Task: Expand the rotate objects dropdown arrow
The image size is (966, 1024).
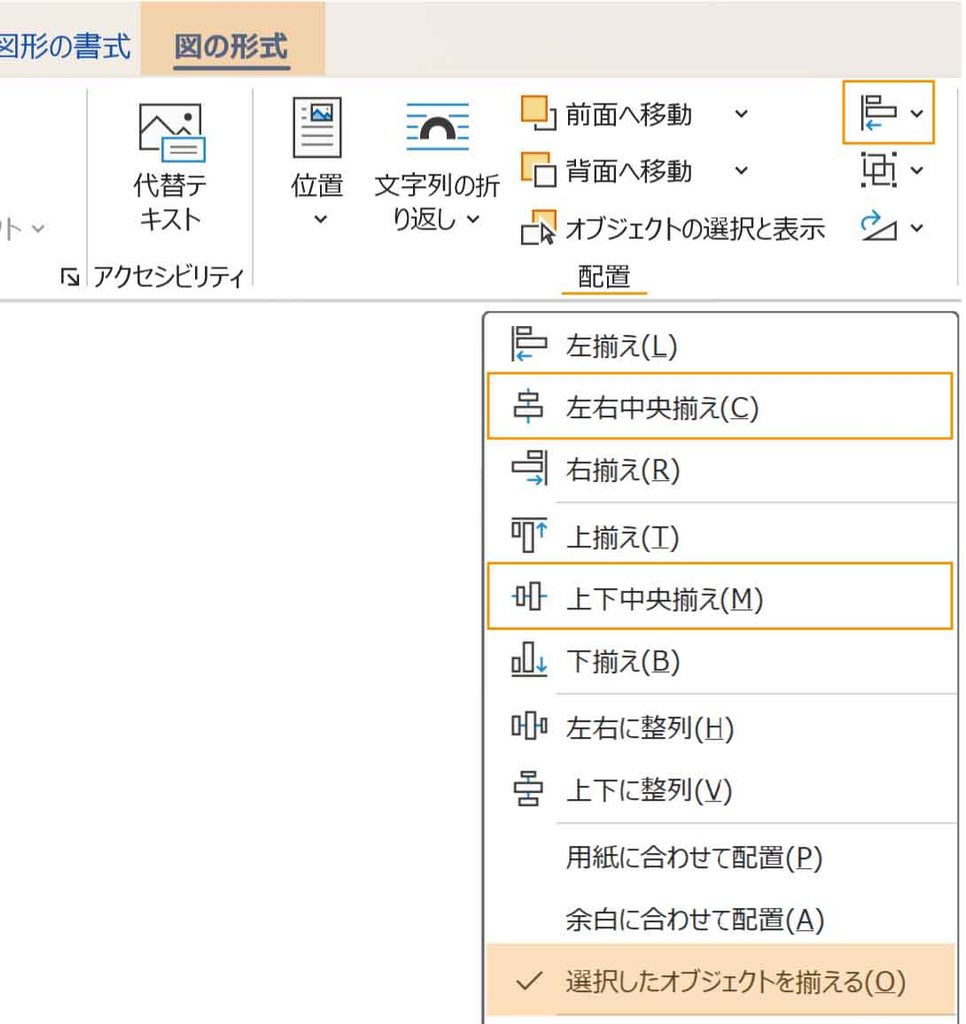Action: click(916, 228)
